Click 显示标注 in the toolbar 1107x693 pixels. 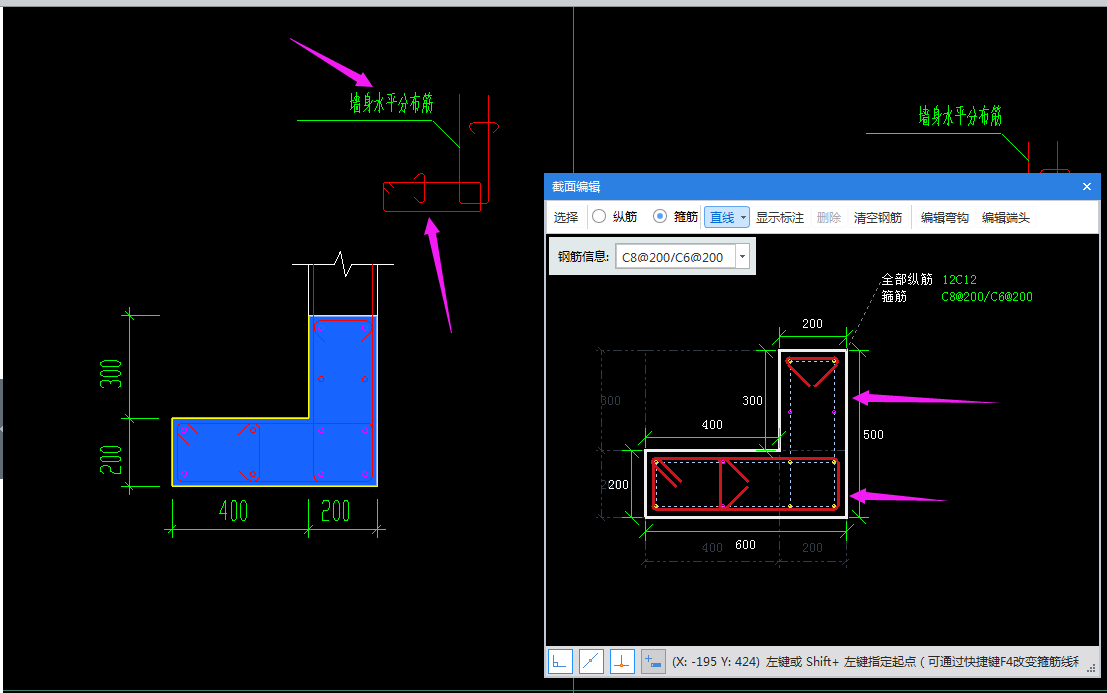[779, 217]
